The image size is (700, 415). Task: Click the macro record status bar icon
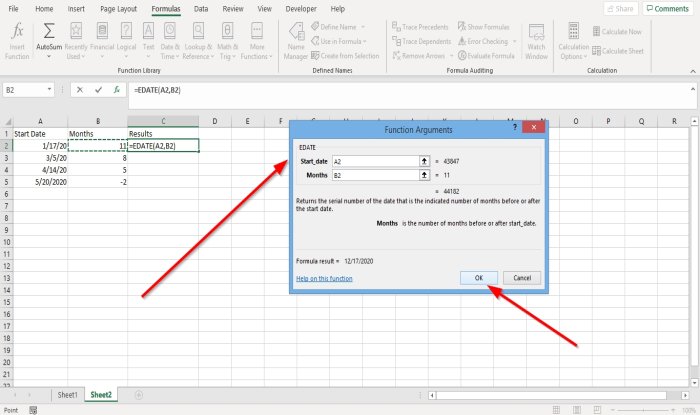(x=33, y=410)
